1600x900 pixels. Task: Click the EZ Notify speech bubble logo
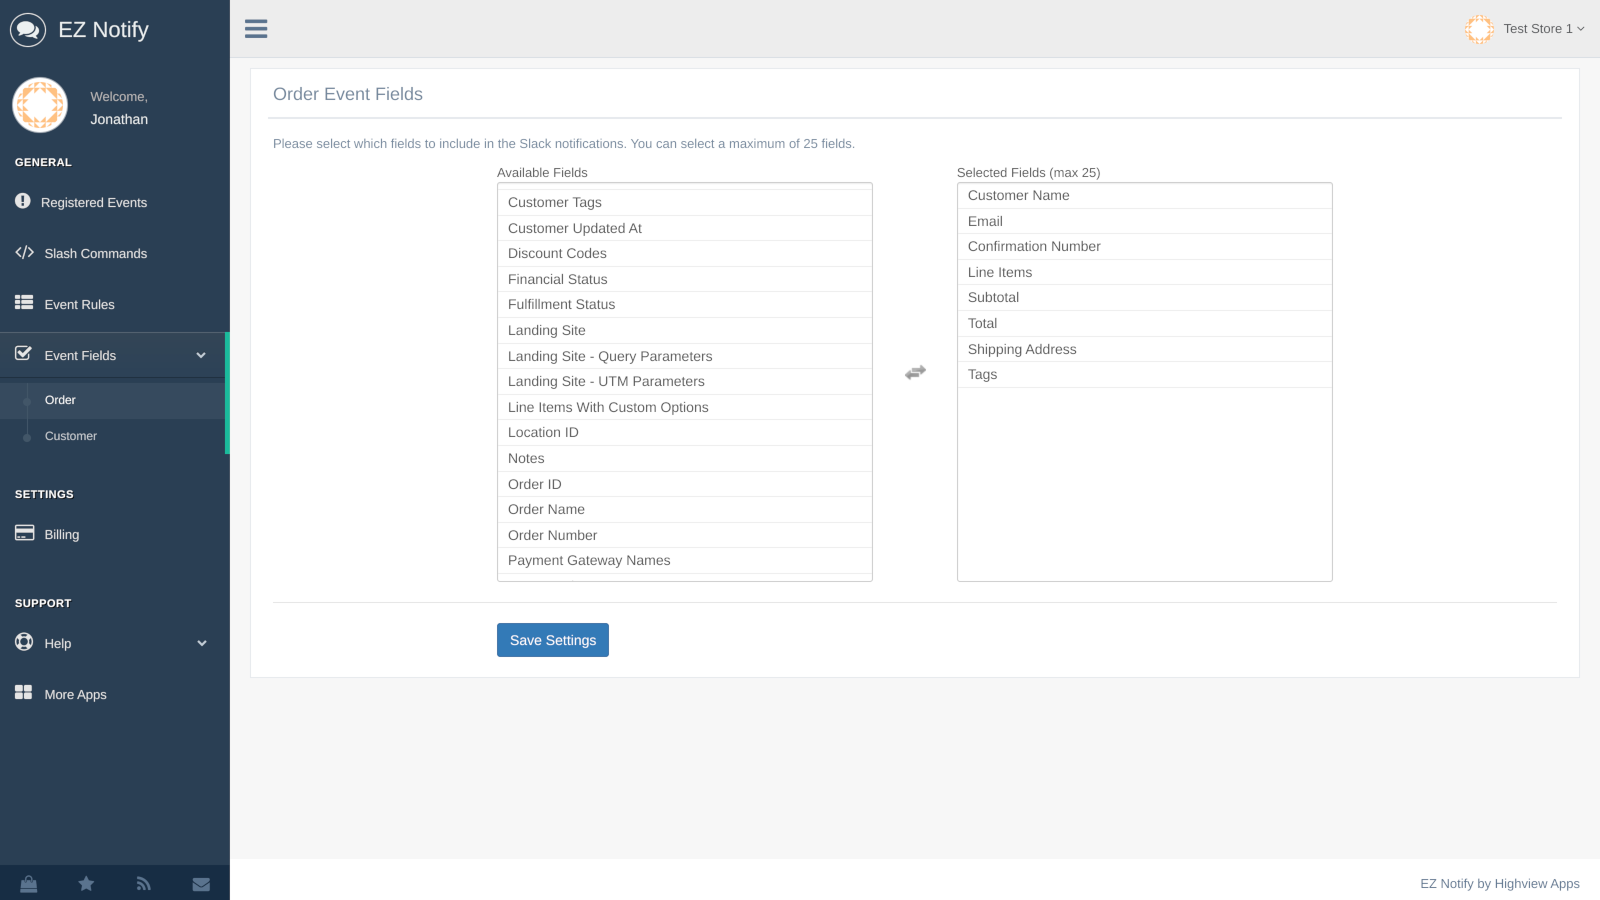27,29
